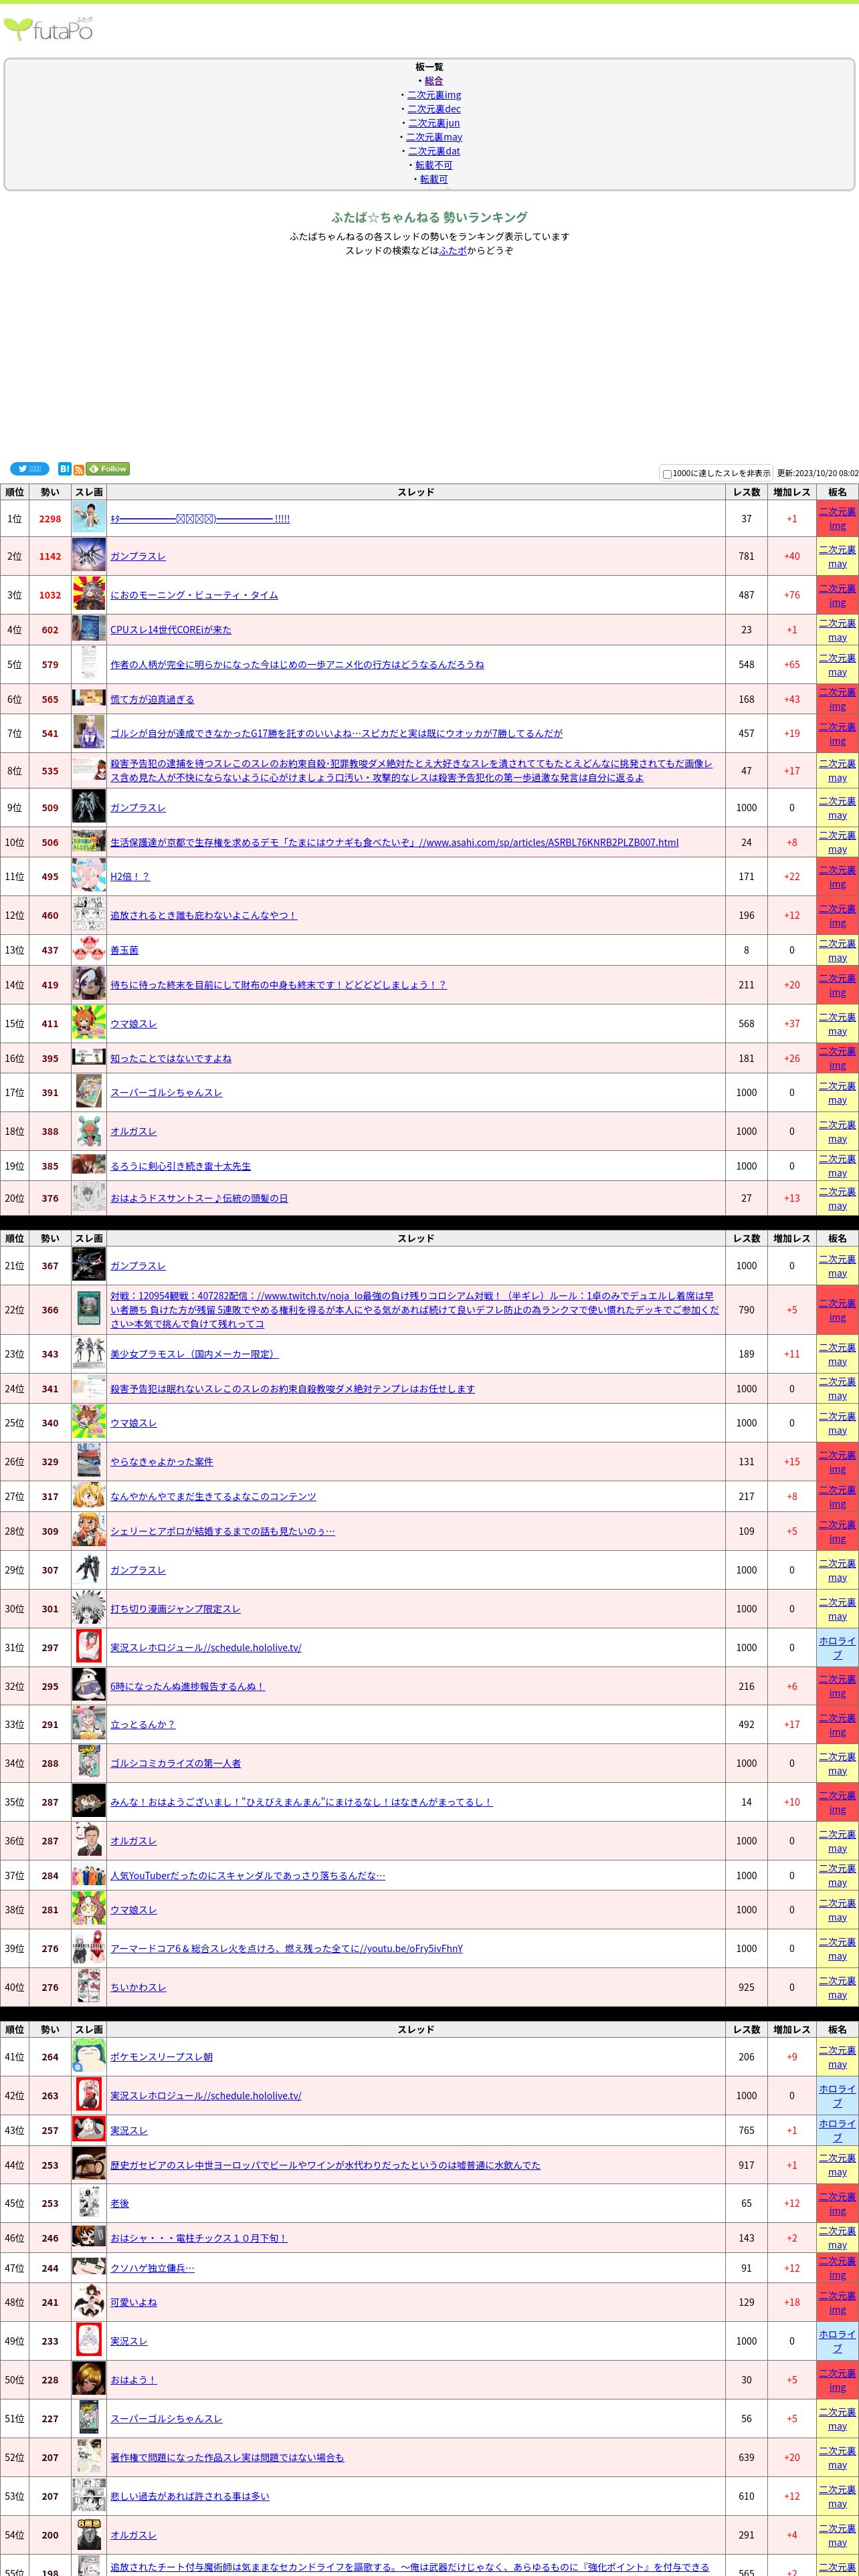Open thread 立っとるんか?
This screenshot has height=2576, width=859.
pos(142,1724)
